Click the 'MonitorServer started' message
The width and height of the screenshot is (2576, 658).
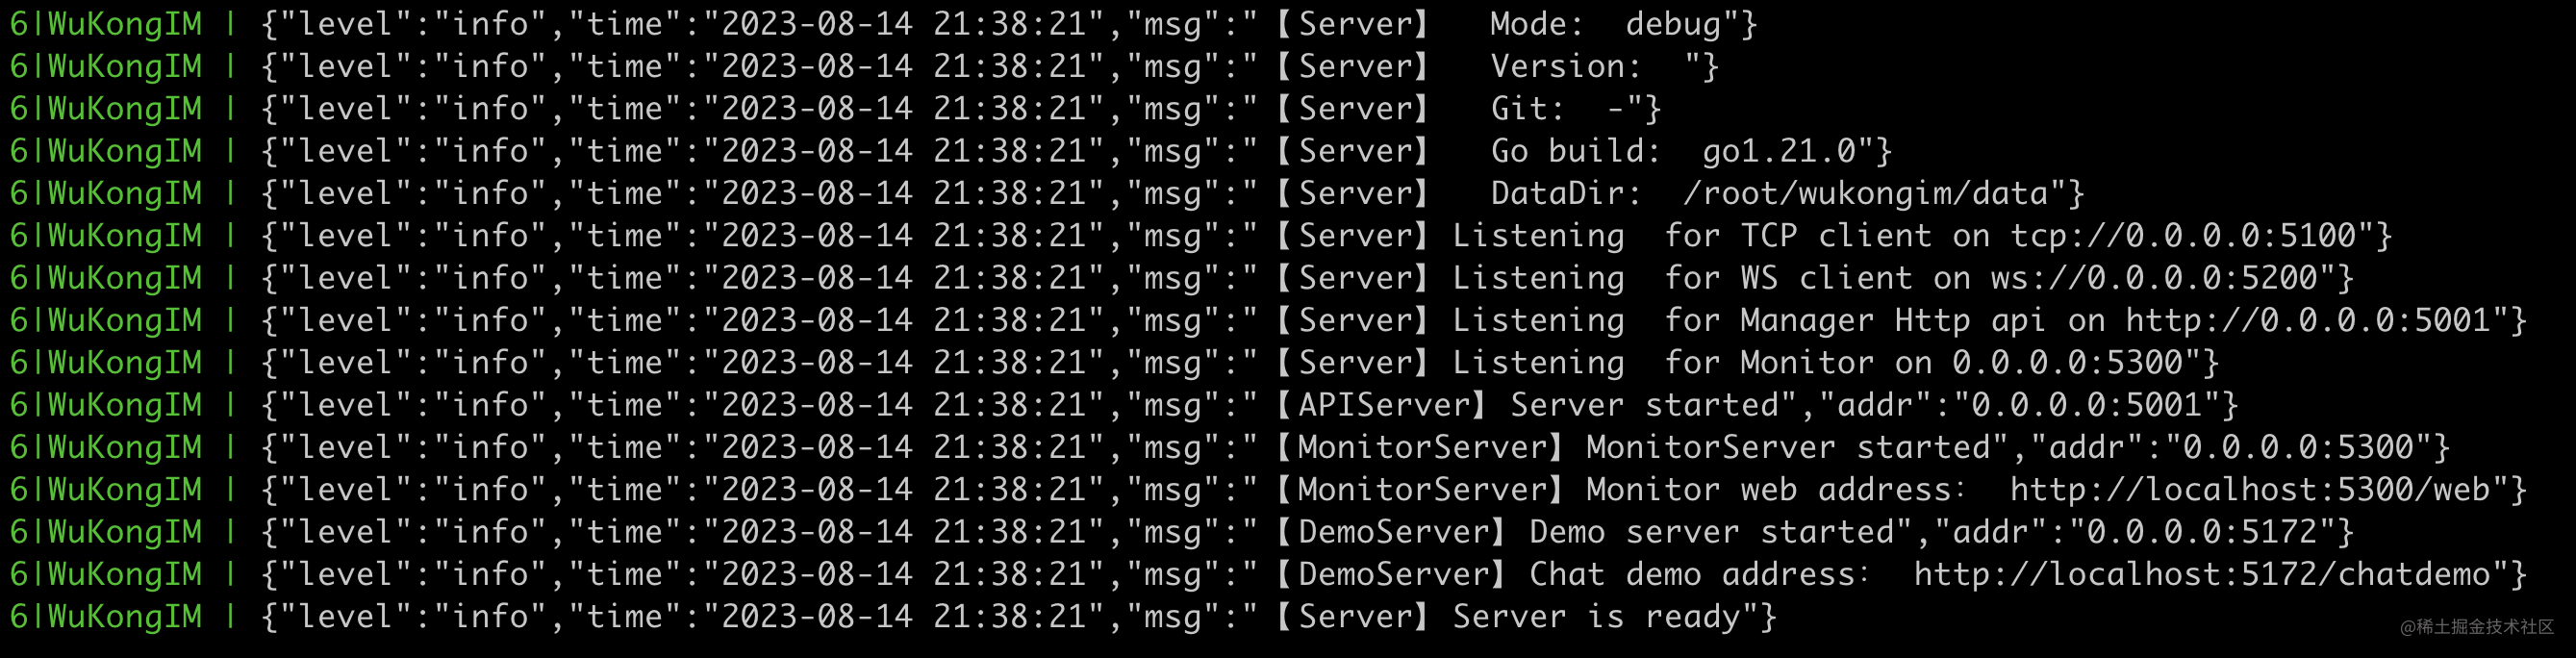pos(1789,447)
